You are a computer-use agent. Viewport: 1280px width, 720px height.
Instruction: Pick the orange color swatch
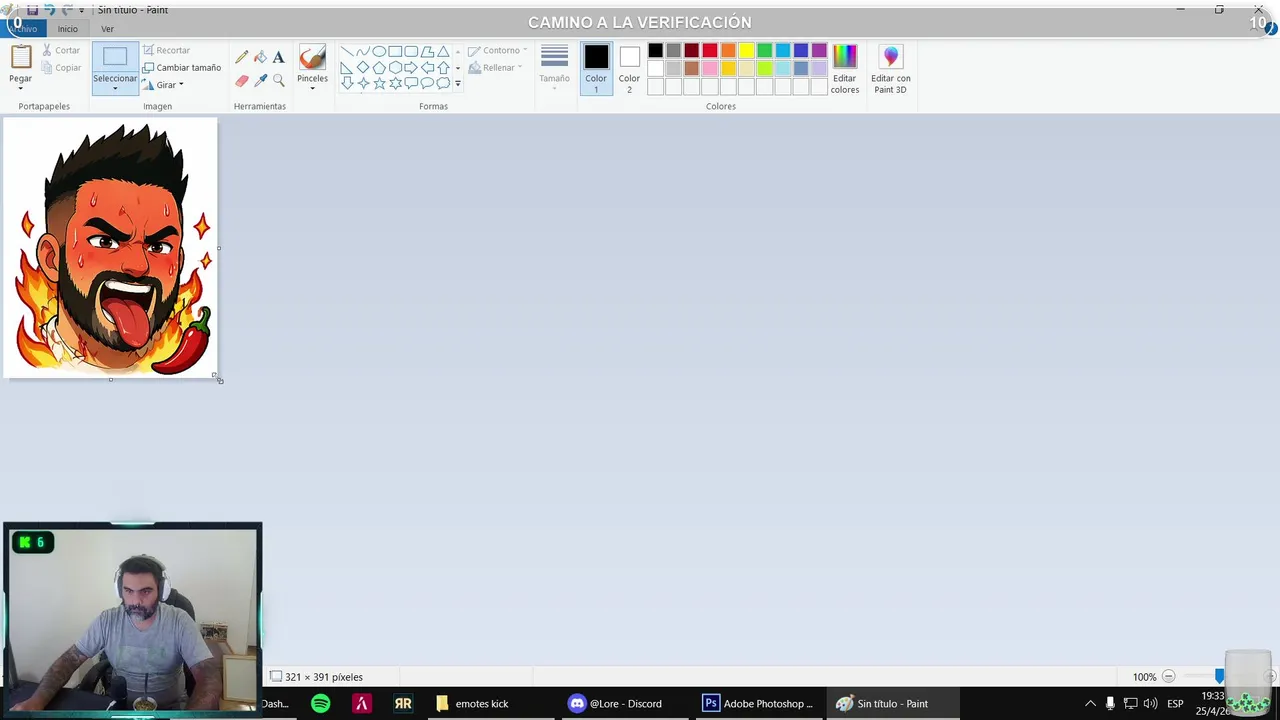pos(728,51)
